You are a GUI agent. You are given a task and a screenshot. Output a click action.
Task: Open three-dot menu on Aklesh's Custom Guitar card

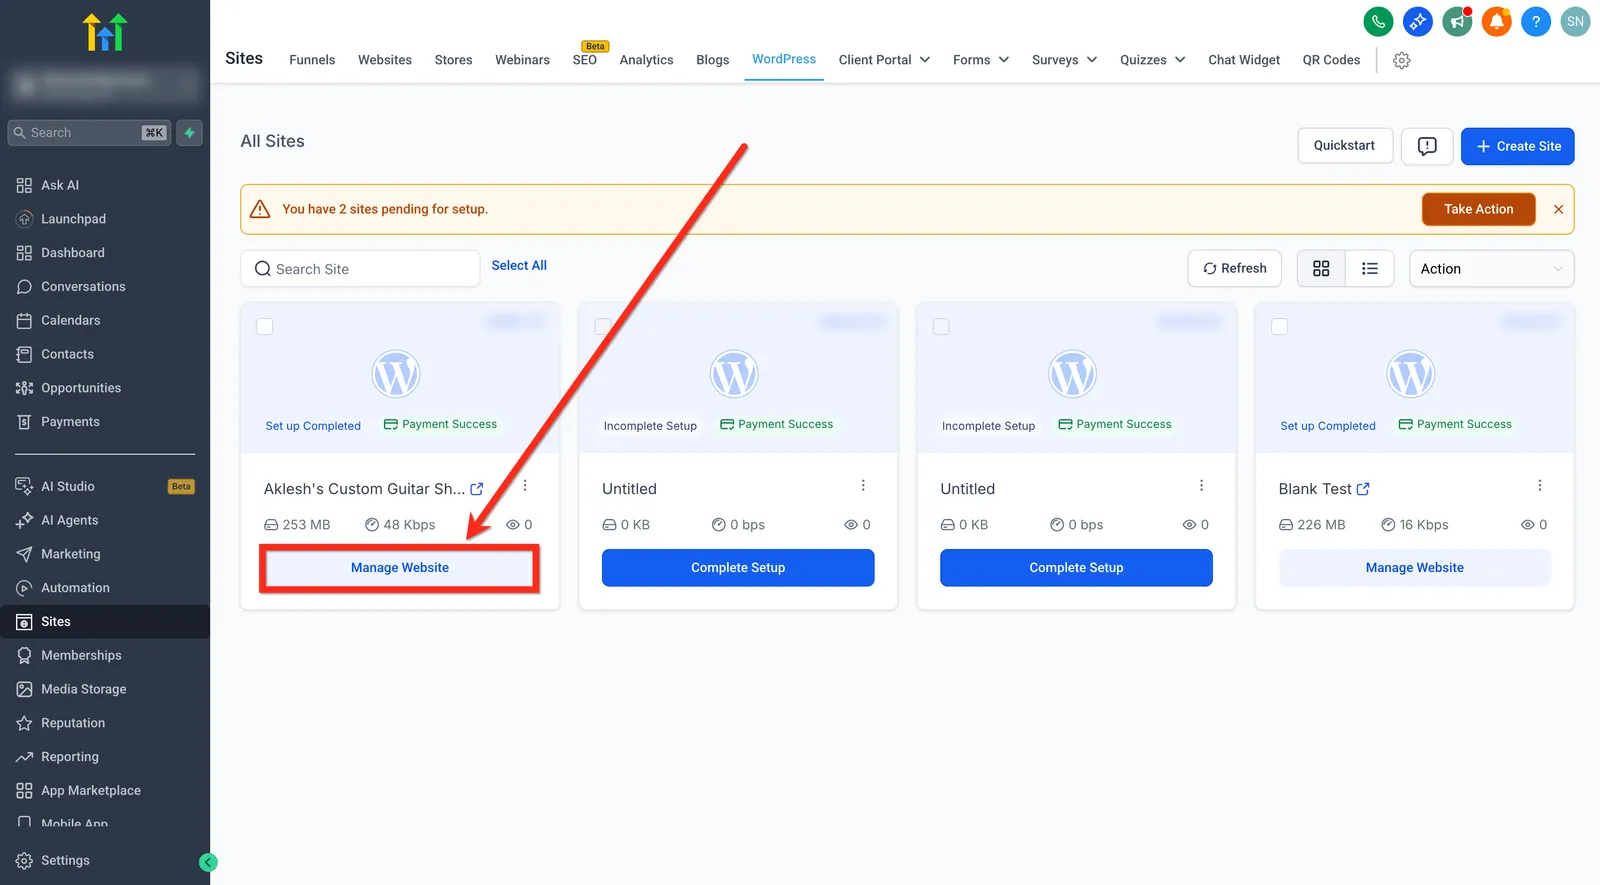(525, 486)
